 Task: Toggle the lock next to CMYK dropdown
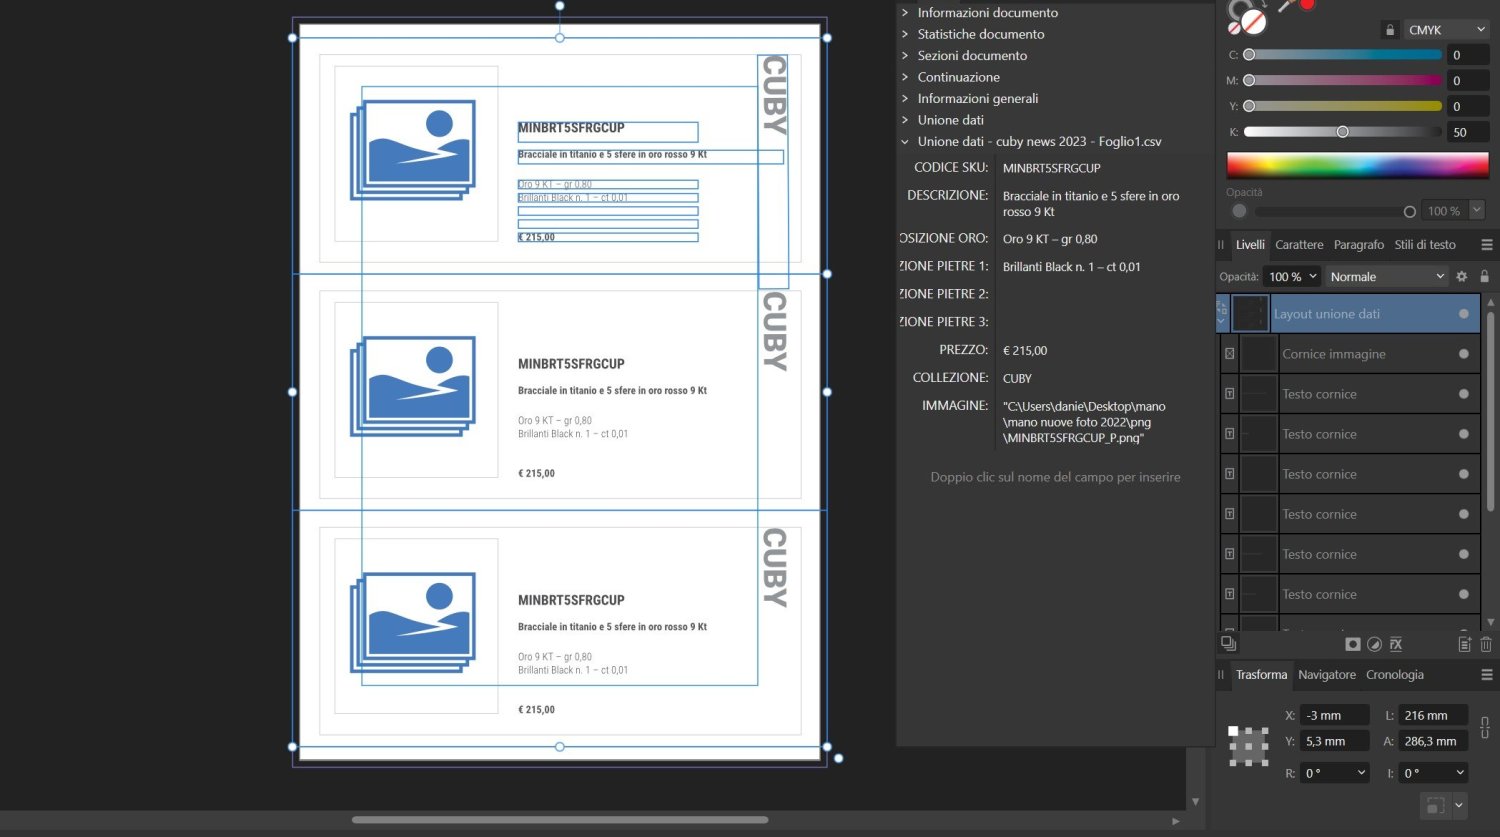[x=1389, y=30]
